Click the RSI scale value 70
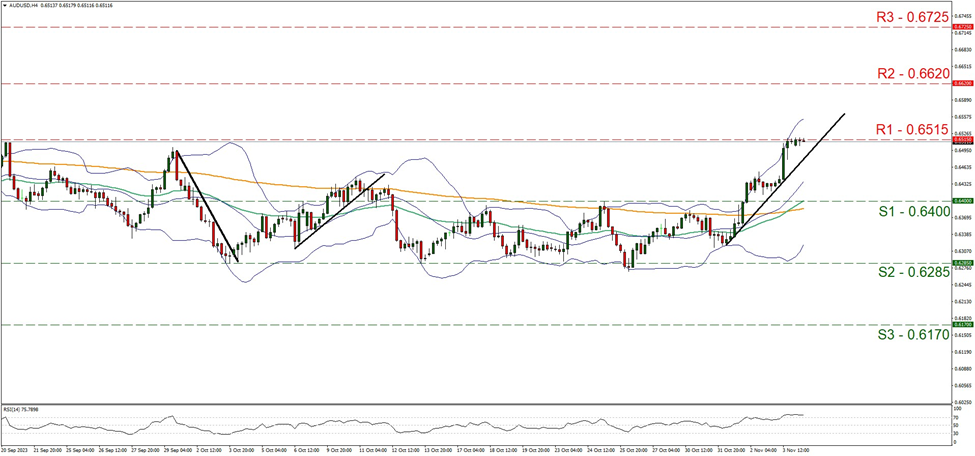Viewport: 975px width, 456px height. coord(956,418)
